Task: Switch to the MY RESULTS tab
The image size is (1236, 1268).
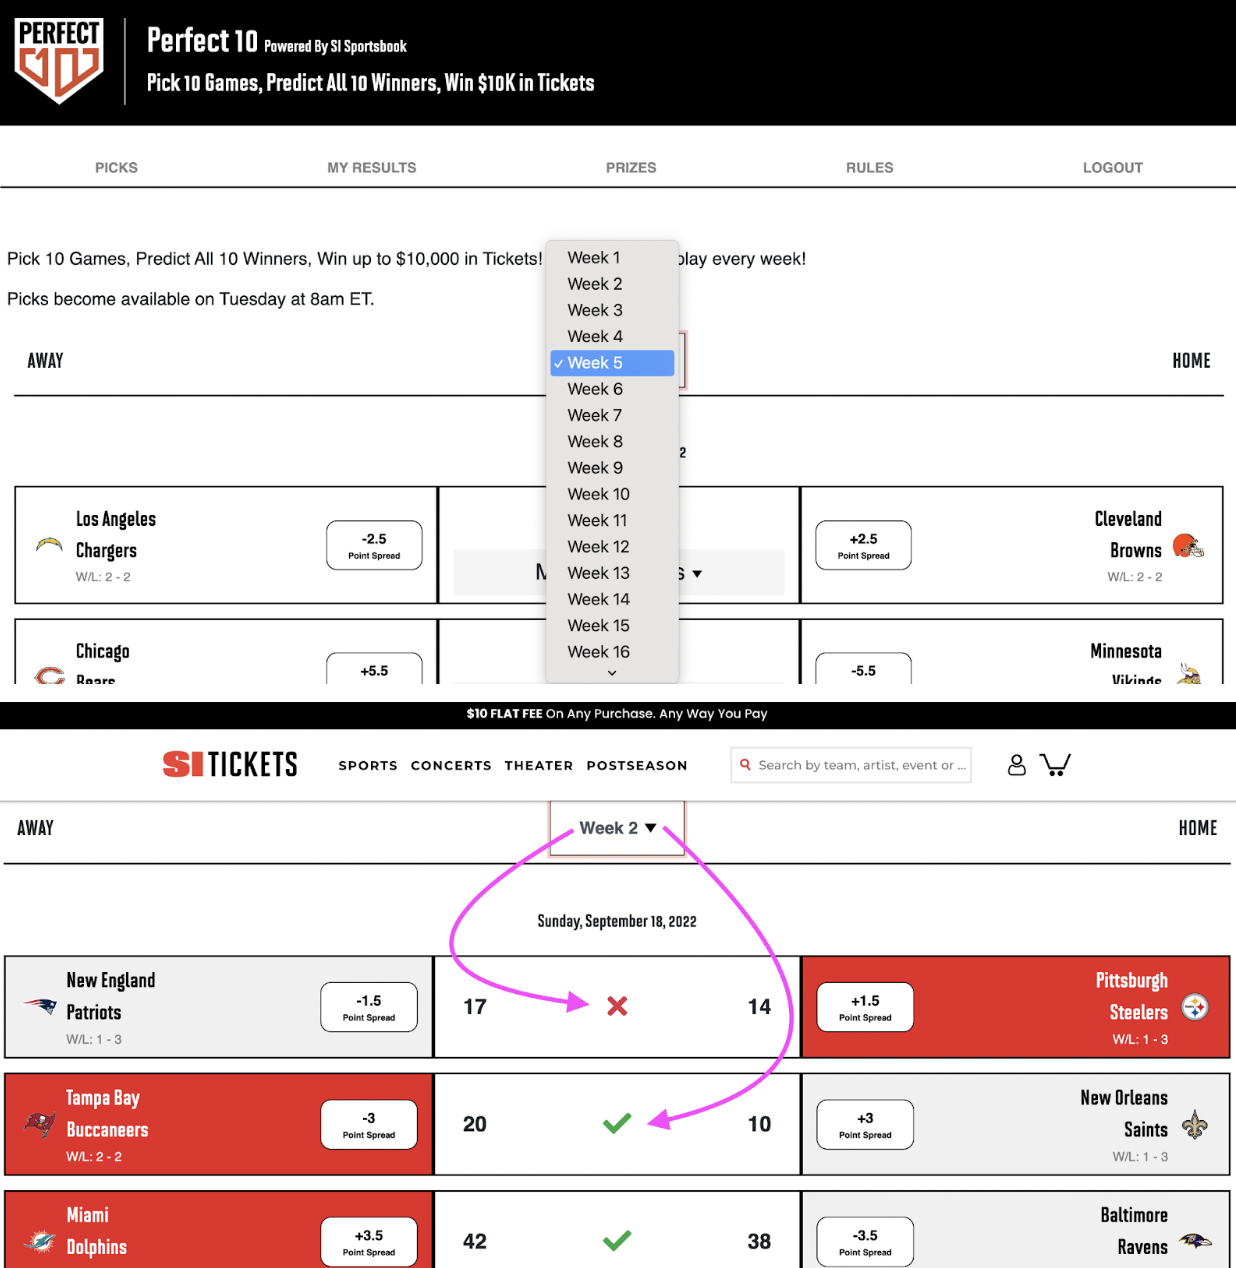Action: pos(372,168)
